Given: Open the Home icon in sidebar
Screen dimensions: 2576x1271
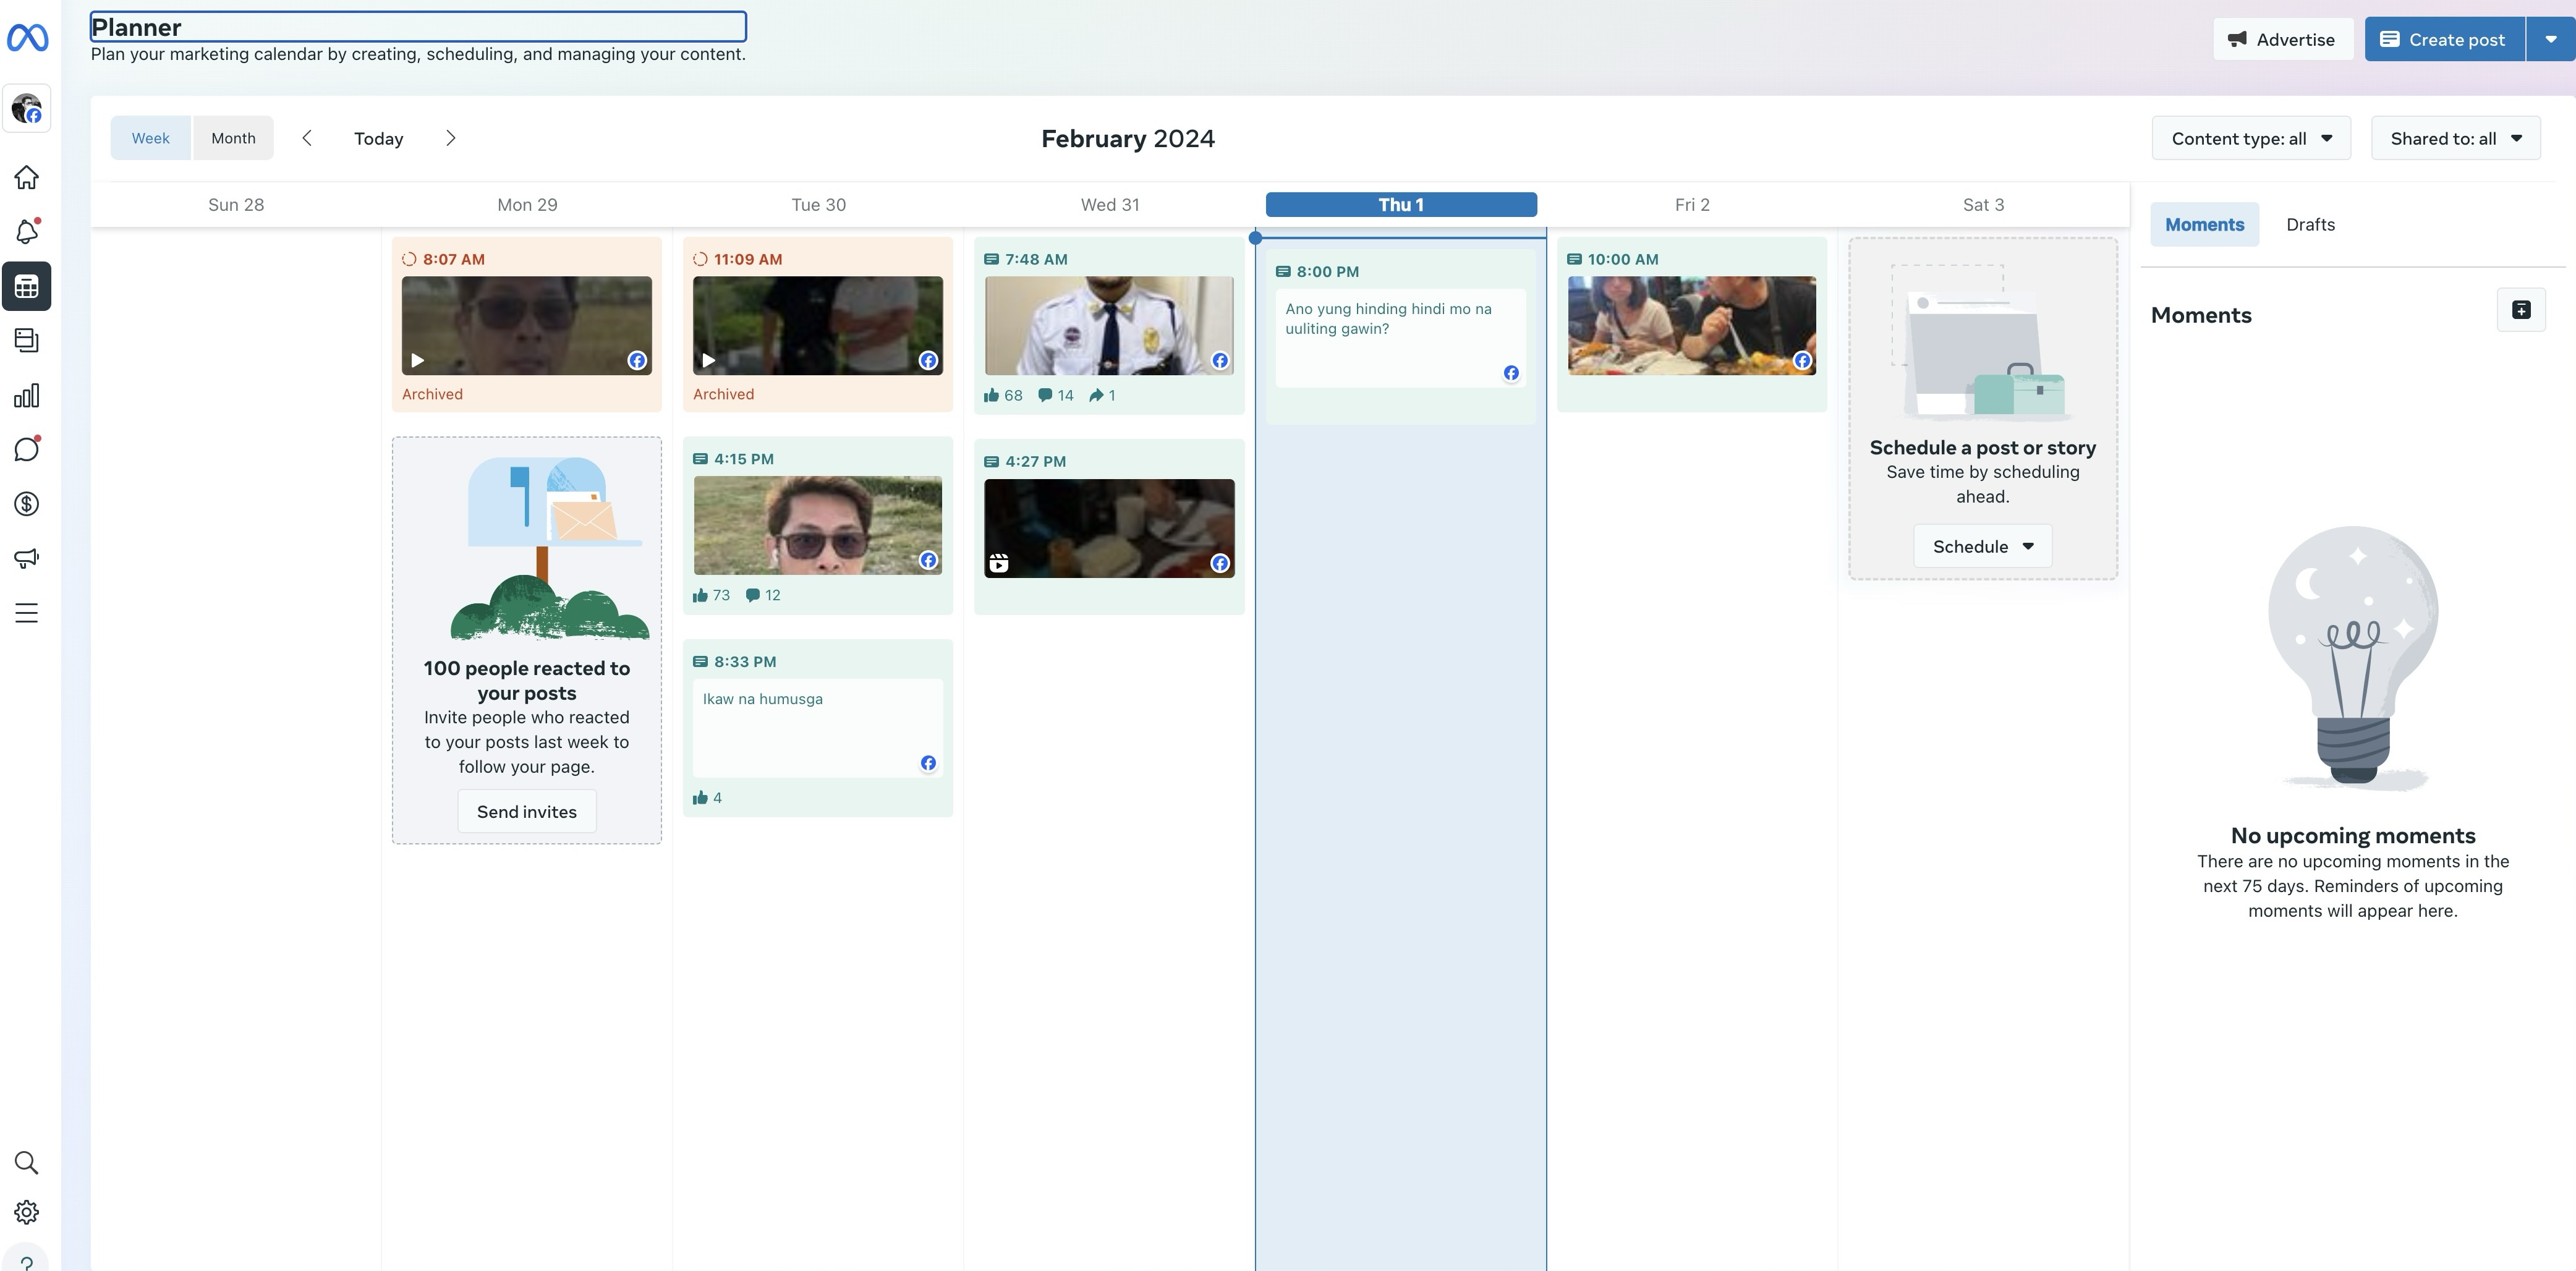Looking at the screenshot, I should 27,177.
